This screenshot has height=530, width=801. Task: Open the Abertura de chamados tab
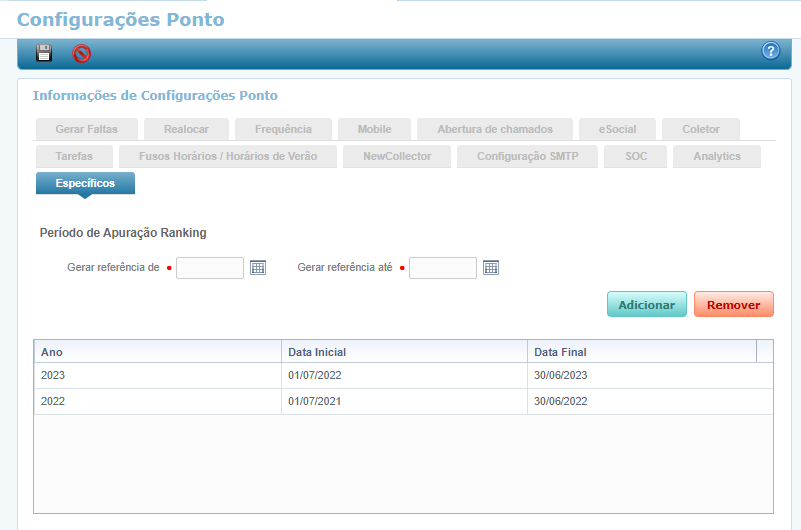(x=494, y=129)
